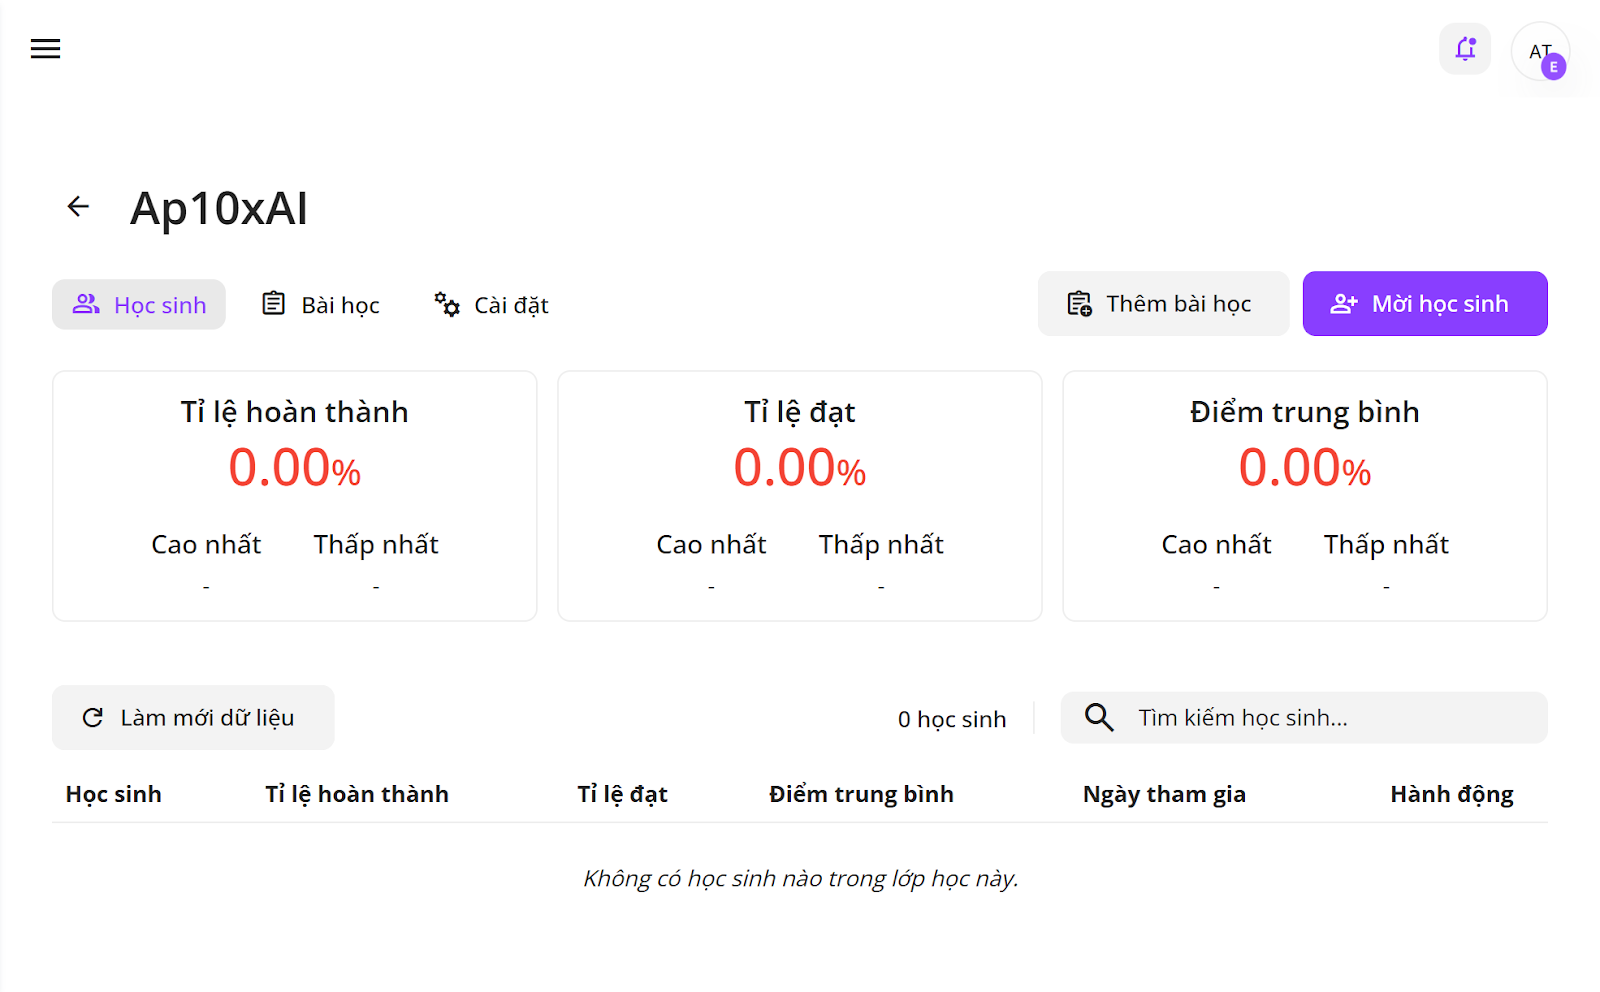The height and width of the screenshot is (992, 1600).
Task: Click the lesson-plus icon in Thêm bài học
Action: tap(1079, 304)
